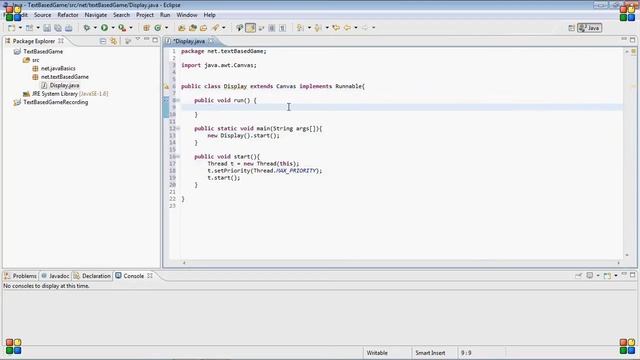The height and width of the screenshot is (360, 640).
Task: Click the editor horizontal scrollbar
Action: click(x=401, y=263)
